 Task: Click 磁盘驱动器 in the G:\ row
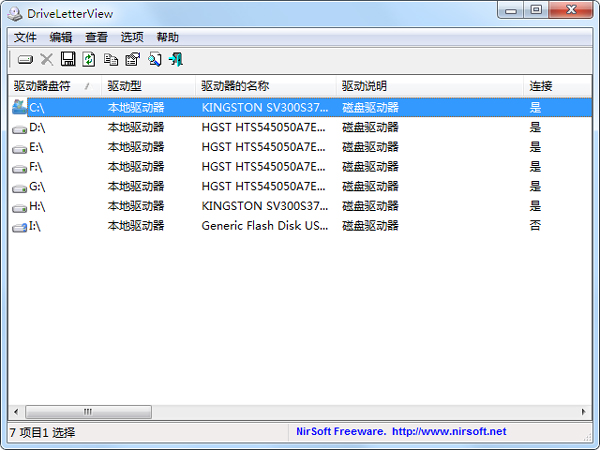pyautogui.click(x=370, y=186)
